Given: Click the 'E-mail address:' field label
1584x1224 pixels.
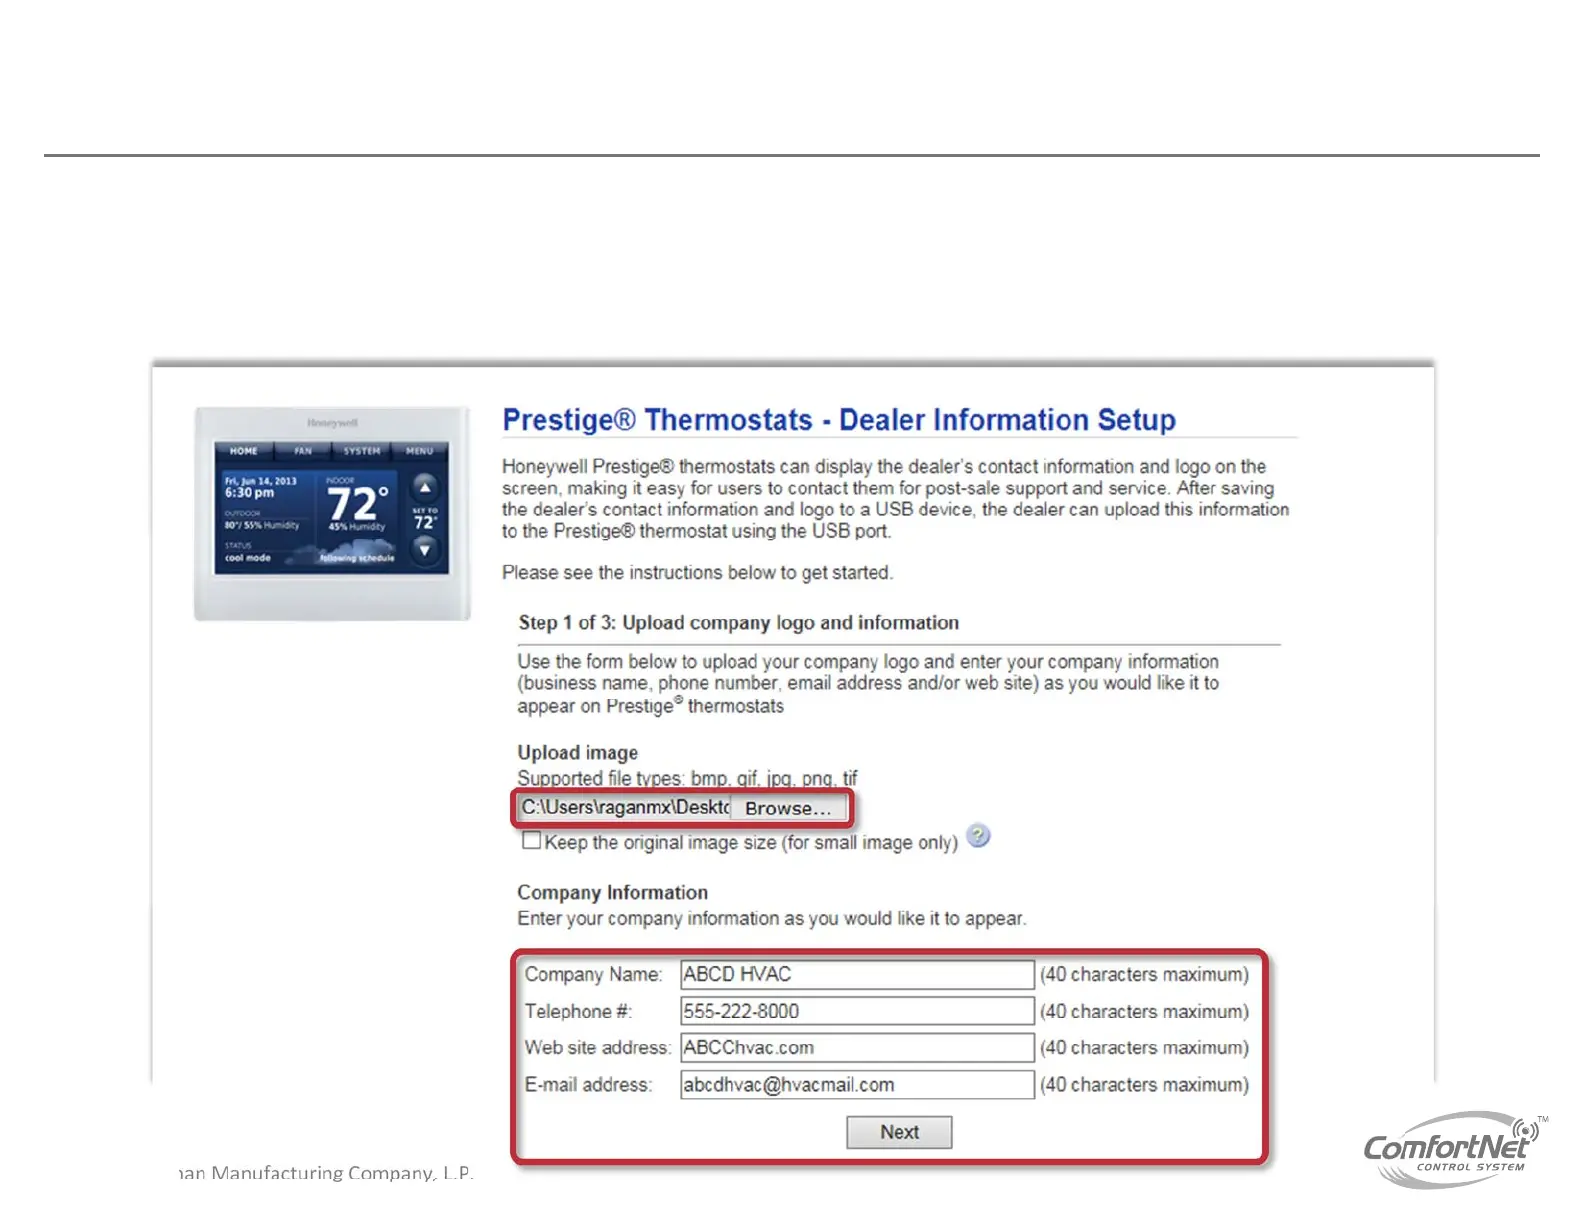Looking at the screenshot, I should click(x=588, y=1085).
